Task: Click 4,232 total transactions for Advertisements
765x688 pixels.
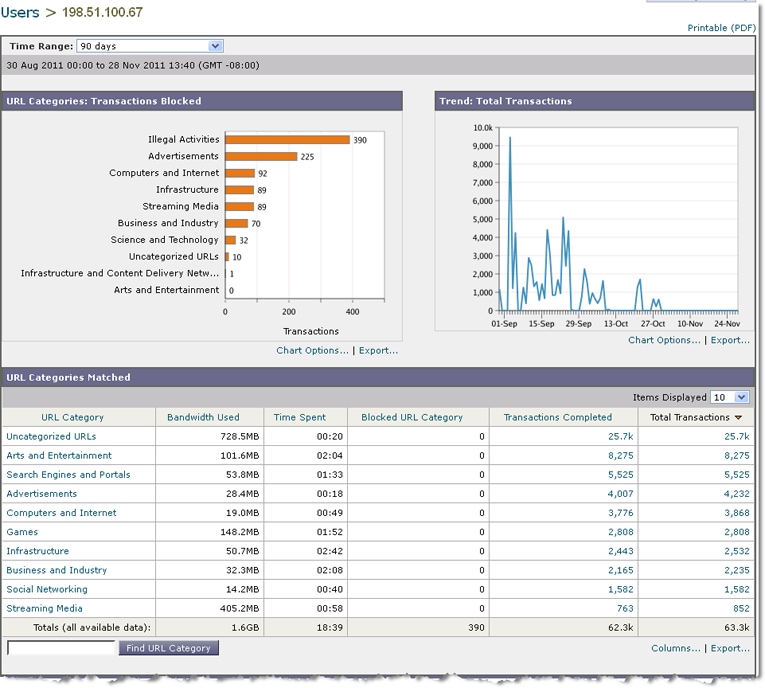Action: pyautogui.click(x=736, y=493)
